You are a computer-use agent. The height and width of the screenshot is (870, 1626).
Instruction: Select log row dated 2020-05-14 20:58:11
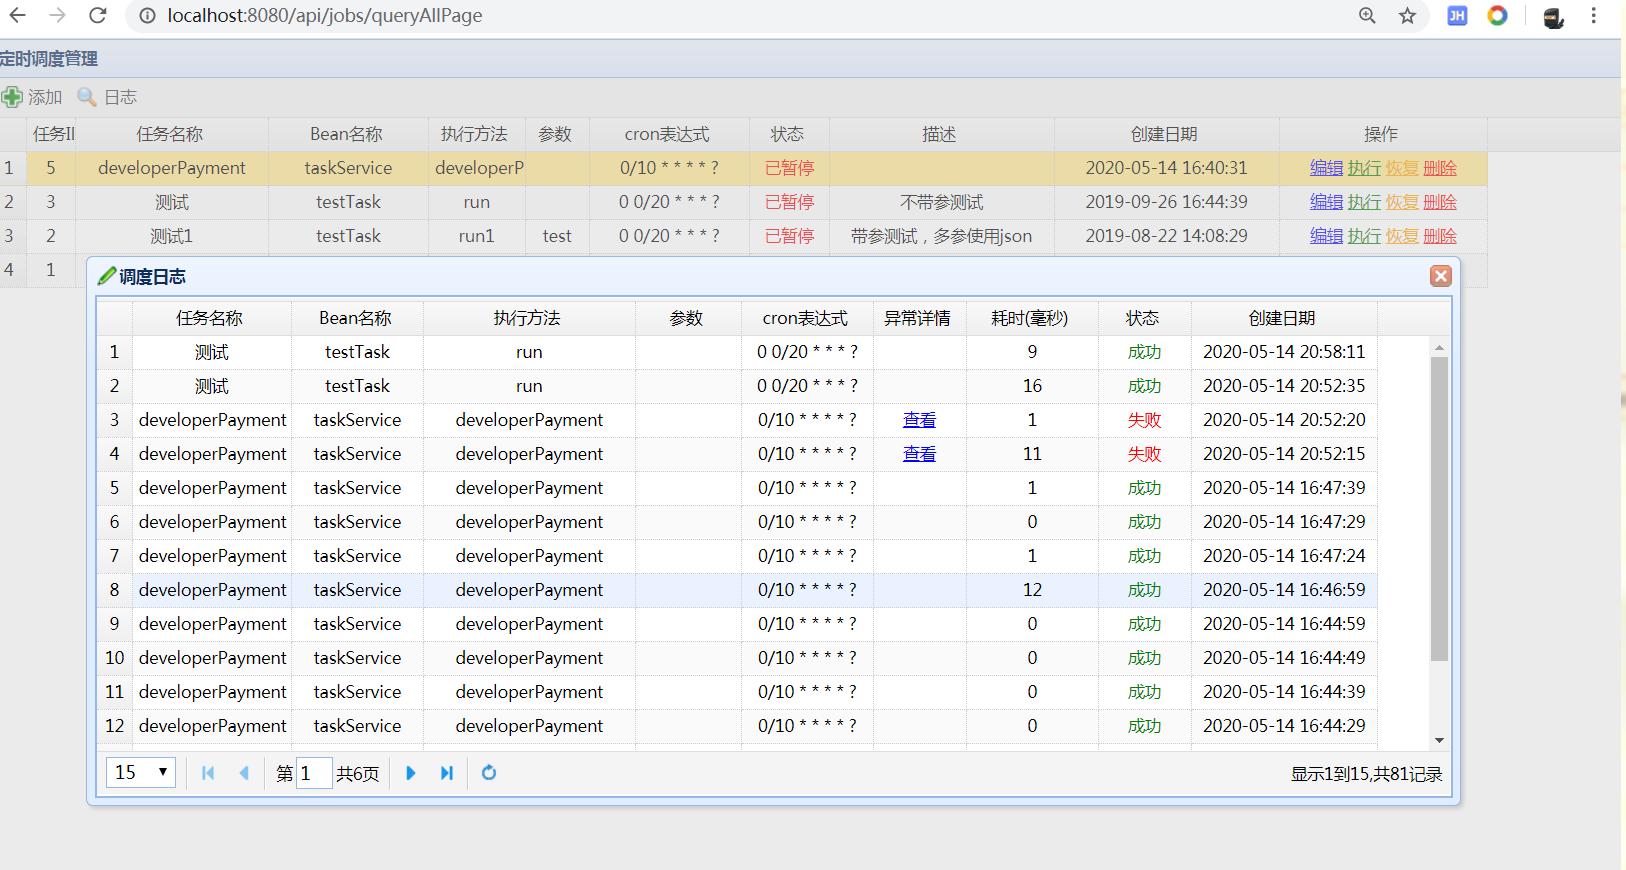[x=737, y=352]
